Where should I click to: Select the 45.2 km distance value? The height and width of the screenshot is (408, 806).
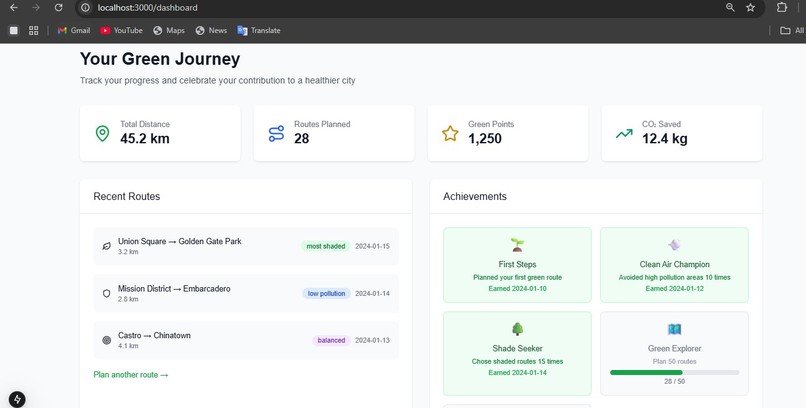145,139
